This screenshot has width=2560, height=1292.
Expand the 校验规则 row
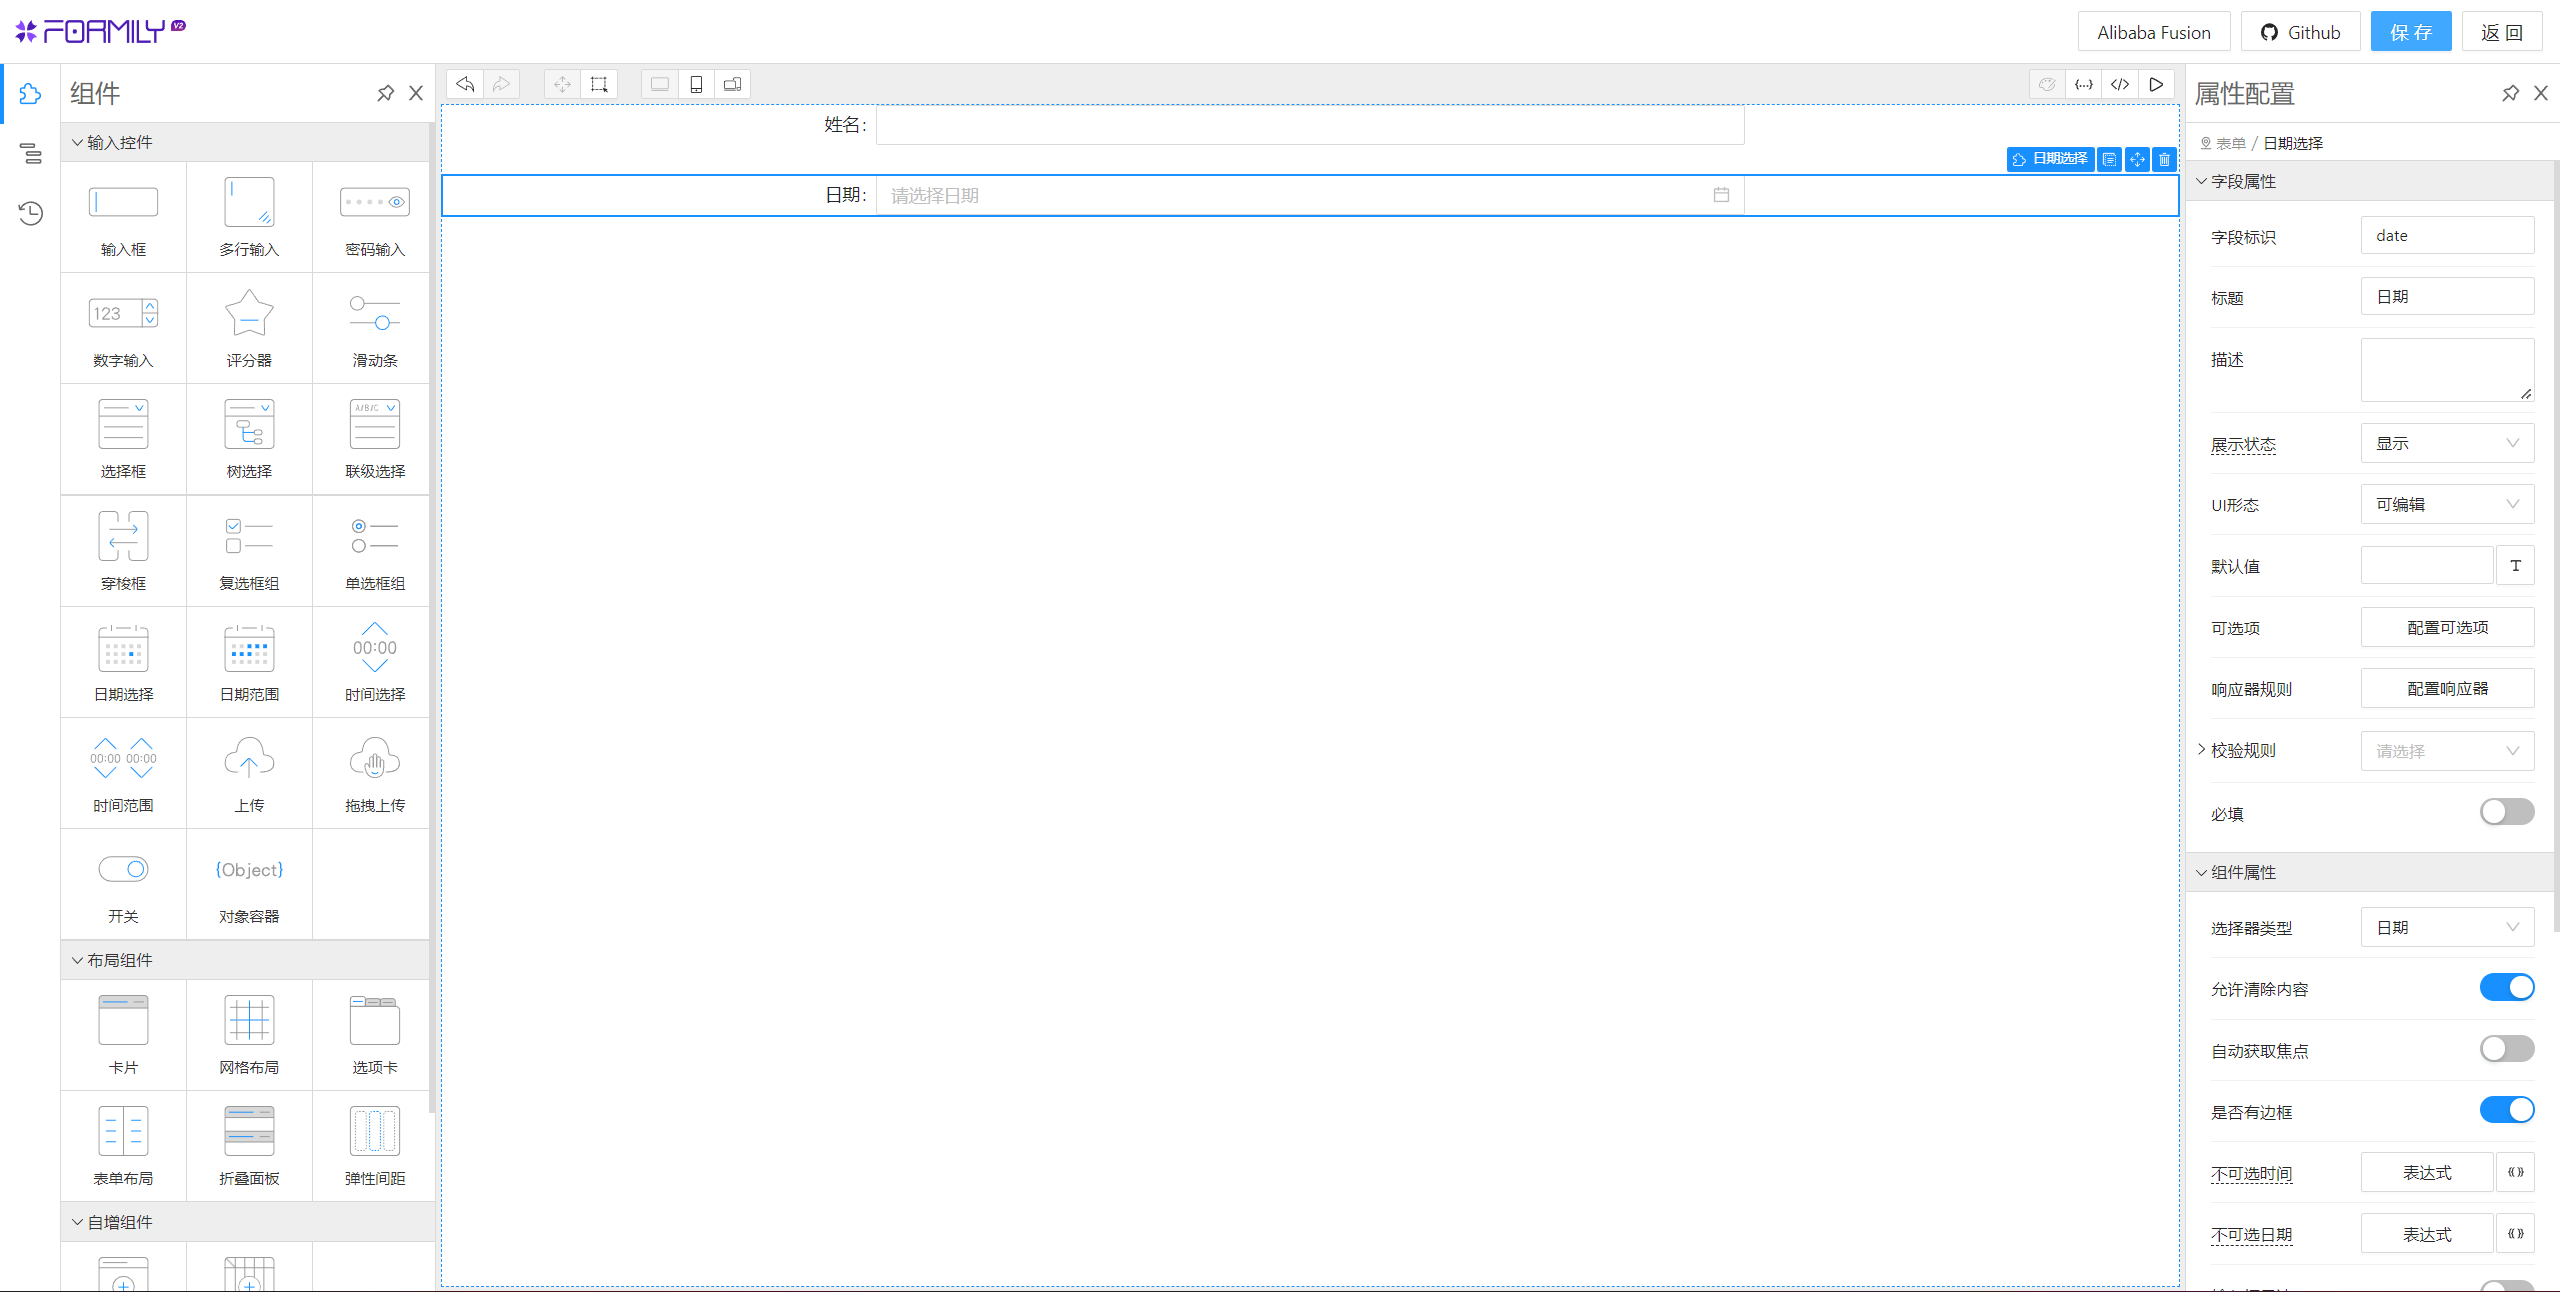[x=2201, y=749]
